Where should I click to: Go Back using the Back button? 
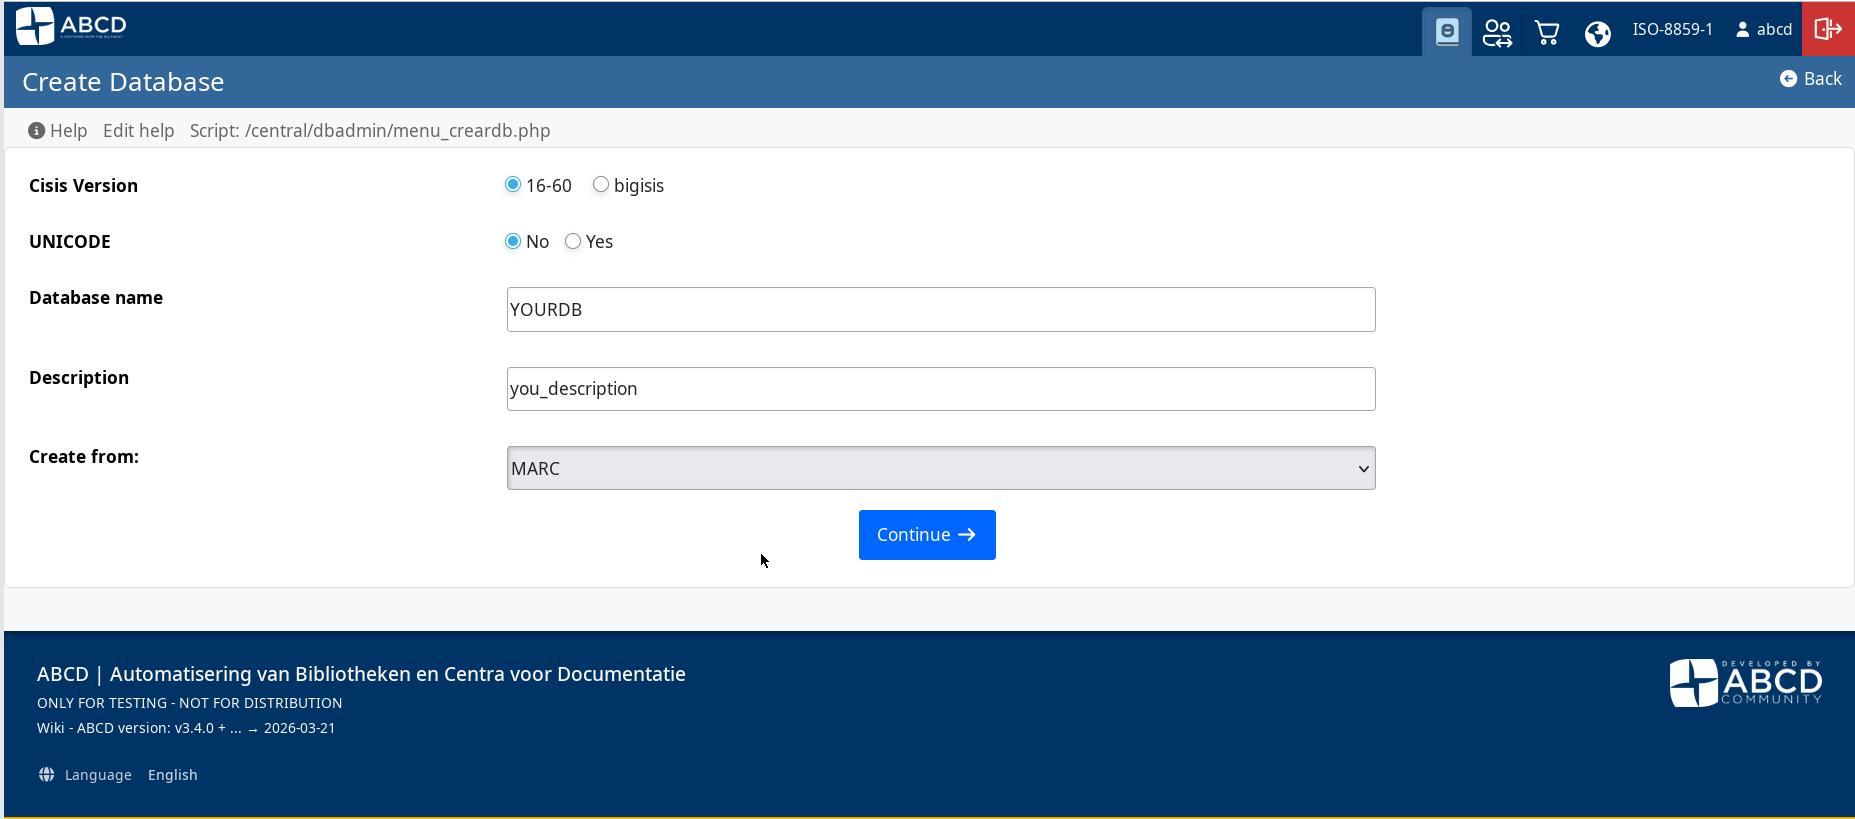coord(1810,79)
